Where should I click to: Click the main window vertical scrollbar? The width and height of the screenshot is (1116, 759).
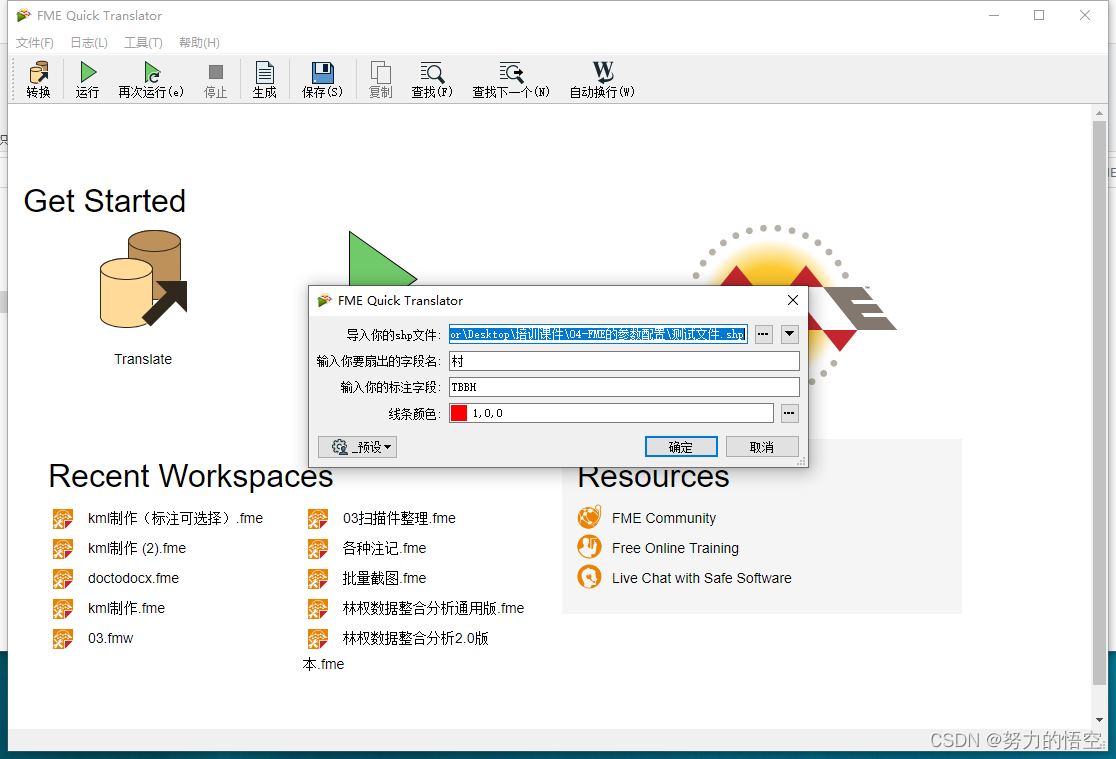[1100, 403]
